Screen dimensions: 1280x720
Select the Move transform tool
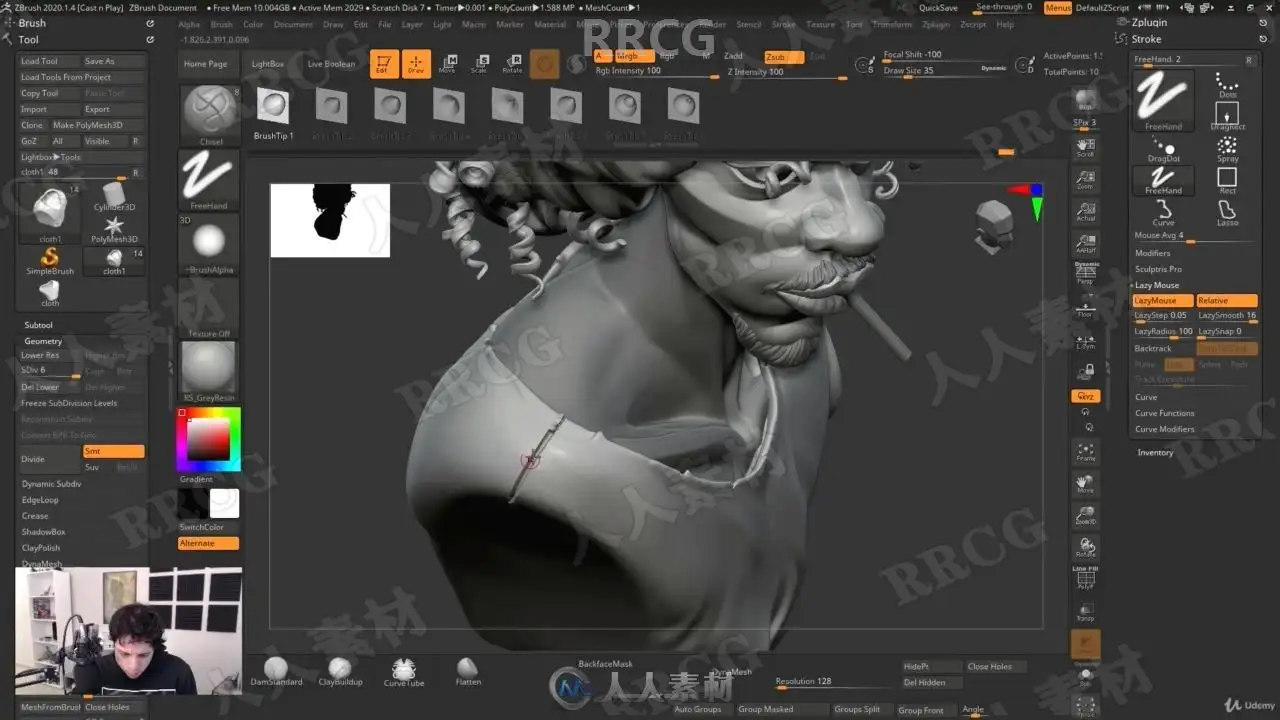click(x=447, y=64)
